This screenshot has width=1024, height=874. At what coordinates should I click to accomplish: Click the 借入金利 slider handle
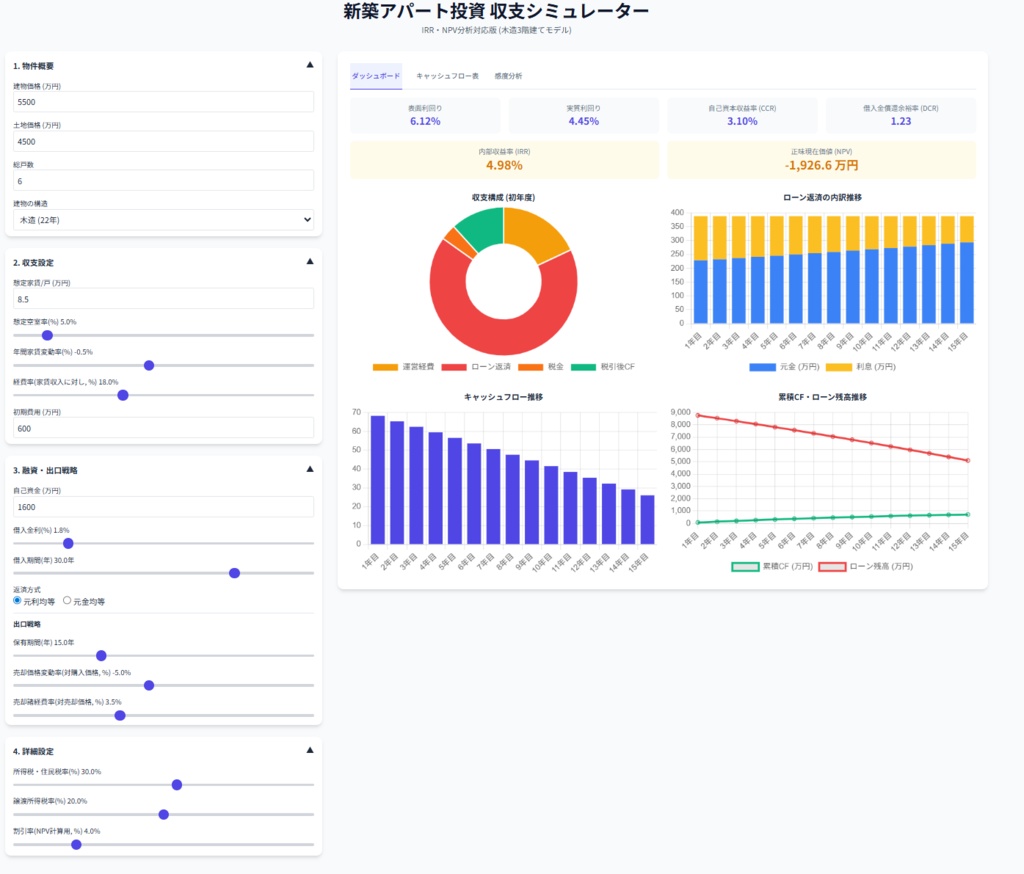tap(67, 542)
